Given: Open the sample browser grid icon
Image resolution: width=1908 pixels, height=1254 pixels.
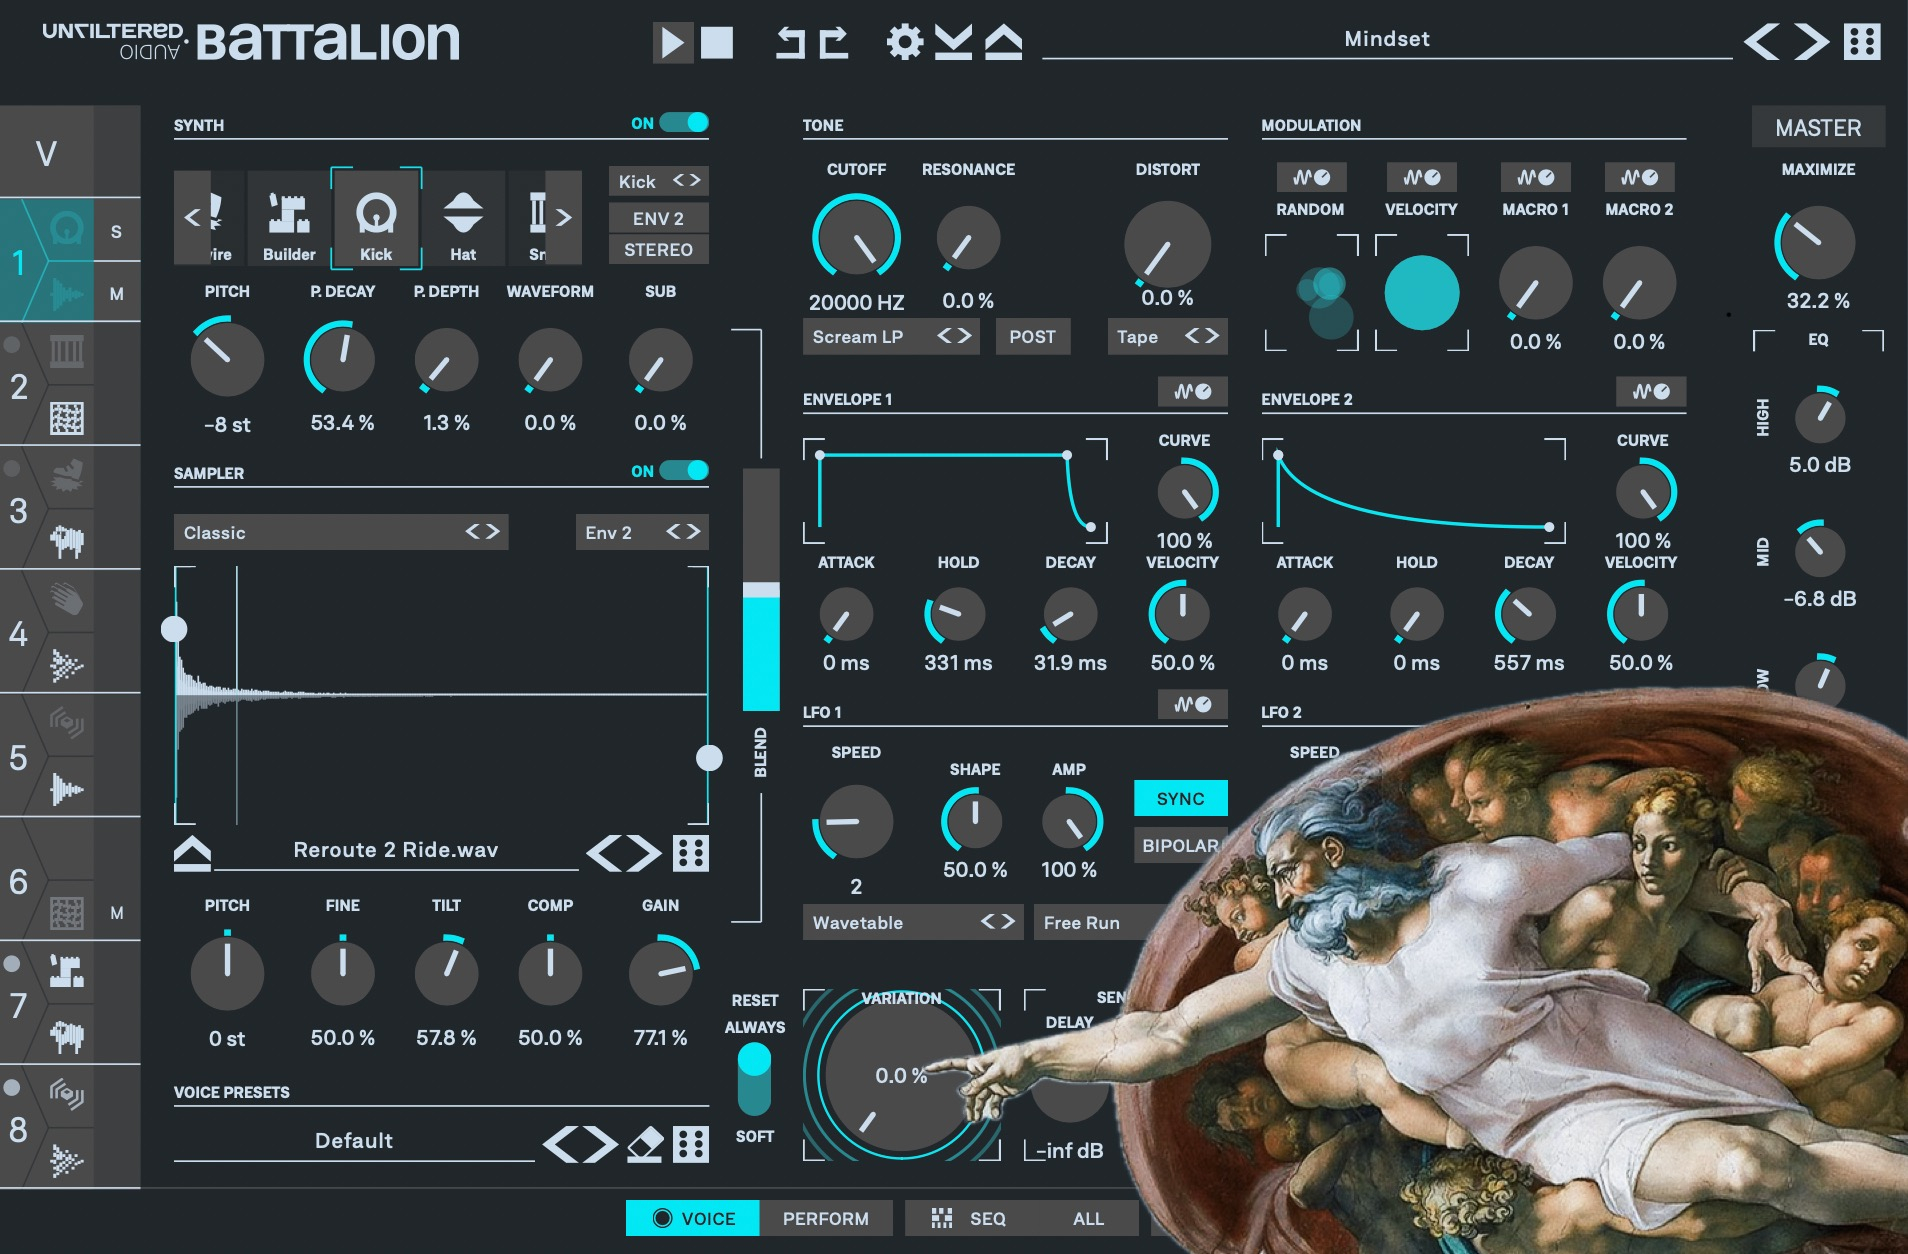Looking at the screenshot, I should pyautogui.click(x=691, y=853).
